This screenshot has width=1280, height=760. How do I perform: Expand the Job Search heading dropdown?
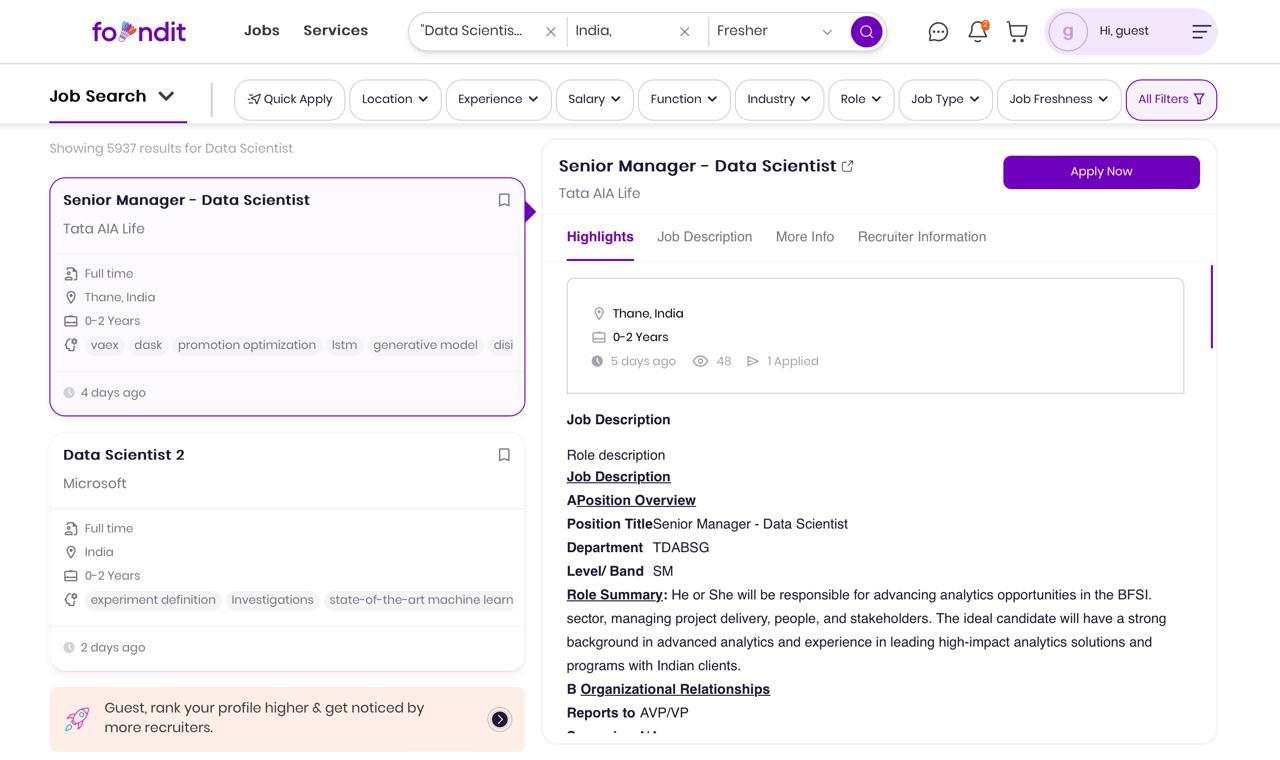tap(112, 96)
